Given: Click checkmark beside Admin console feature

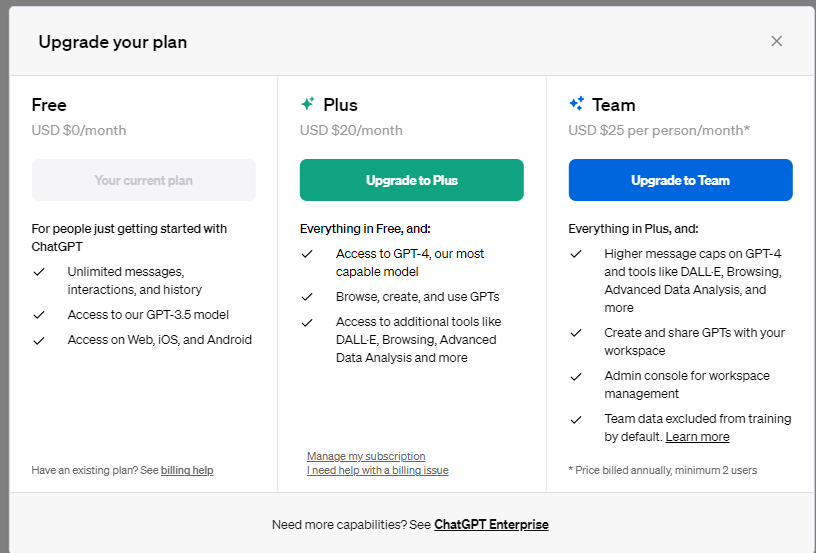Looking at the screenshot, I should [x=576, y=376].
